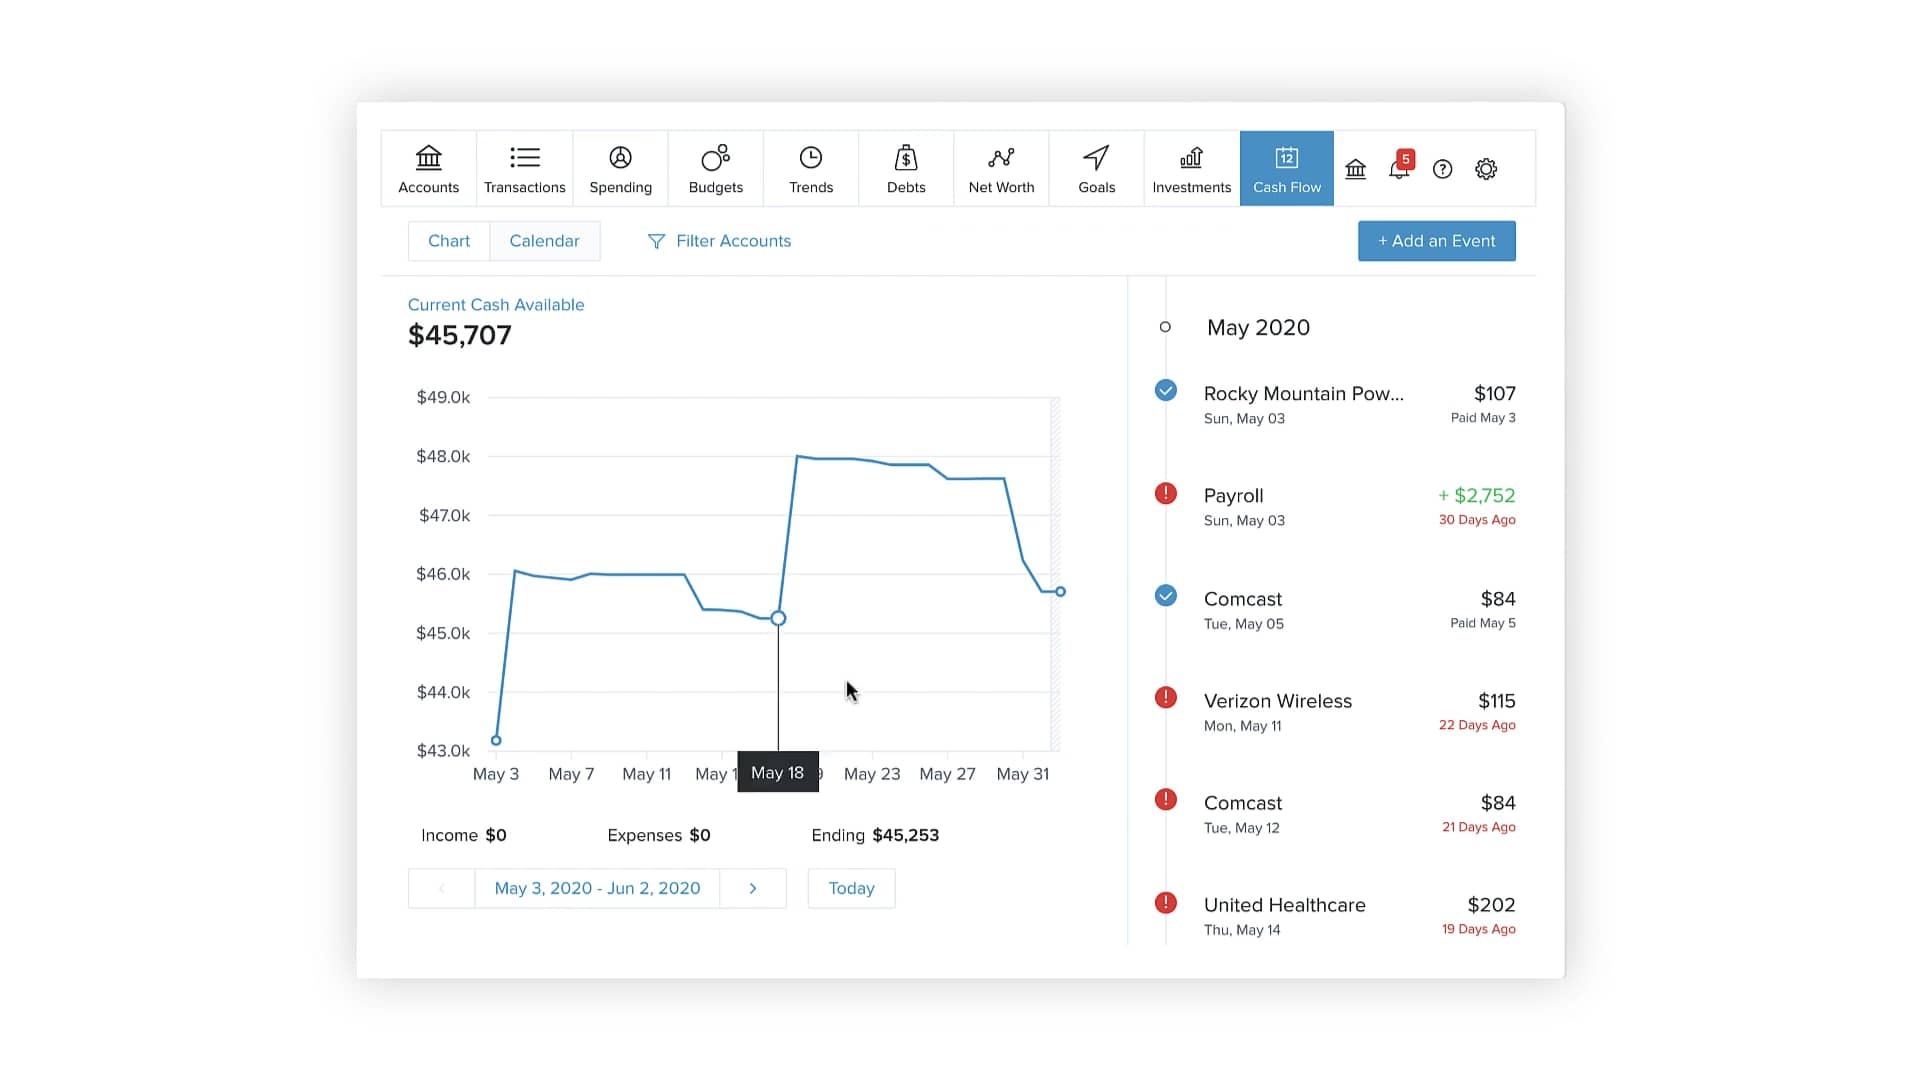Switch to the Chart tab

point(448,240)
